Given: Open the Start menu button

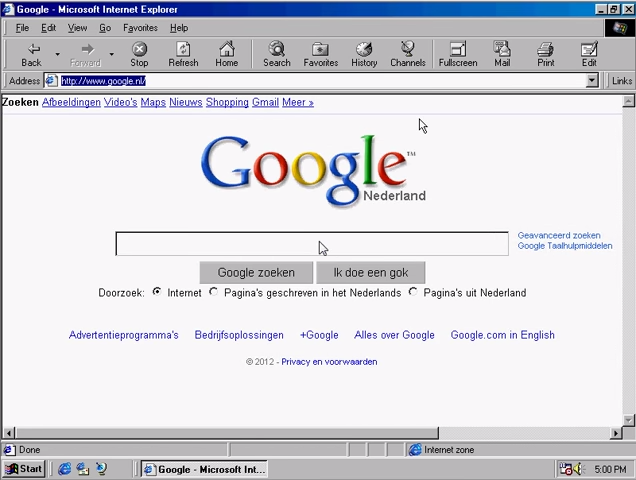Looking at the screenshot, I should pyautogui.click(x=24, y=469).
